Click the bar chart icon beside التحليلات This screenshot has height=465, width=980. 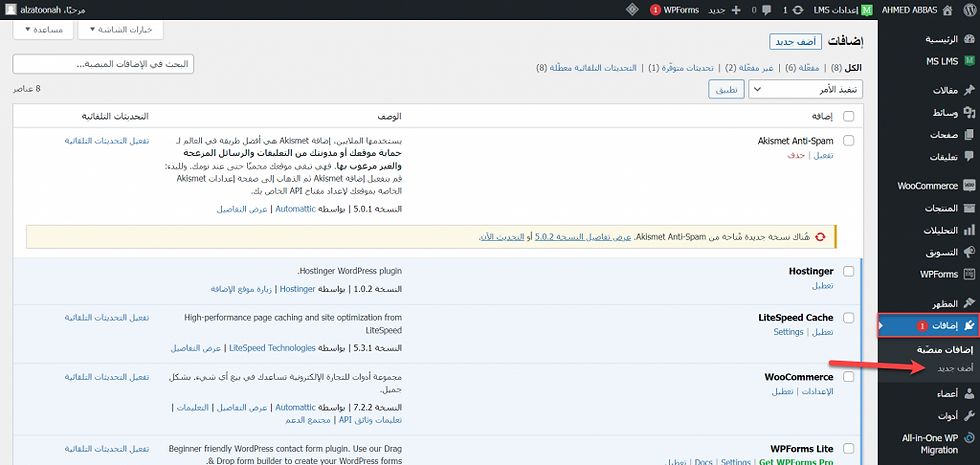point(969,230)
